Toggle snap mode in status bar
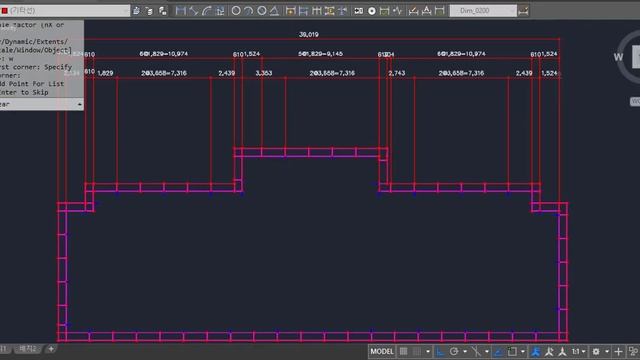The width and height of the screenshot is (640, 360). [417, 351]
